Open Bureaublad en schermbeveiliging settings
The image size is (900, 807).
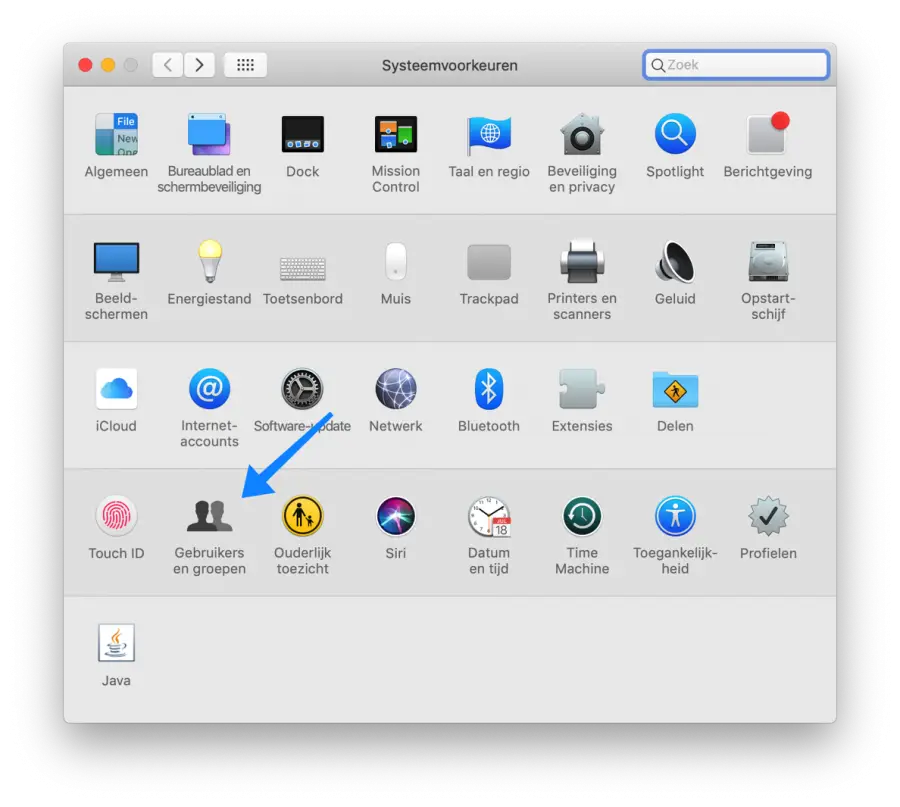point(209,134)
